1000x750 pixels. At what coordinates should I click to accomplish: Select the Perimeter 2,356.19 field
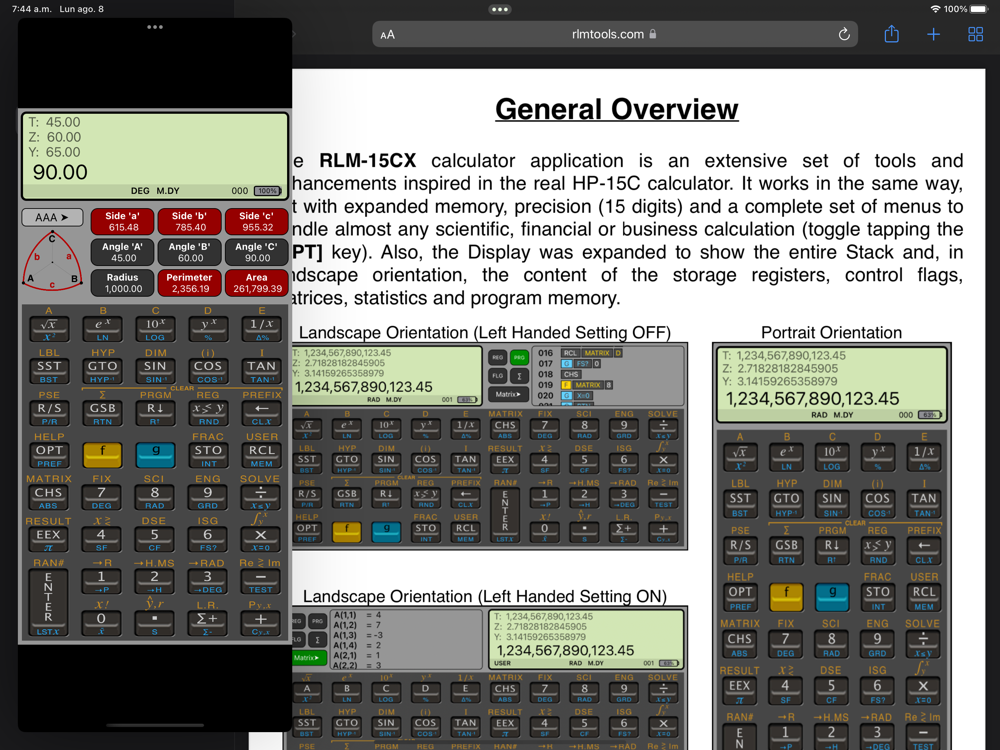(190, 283)
